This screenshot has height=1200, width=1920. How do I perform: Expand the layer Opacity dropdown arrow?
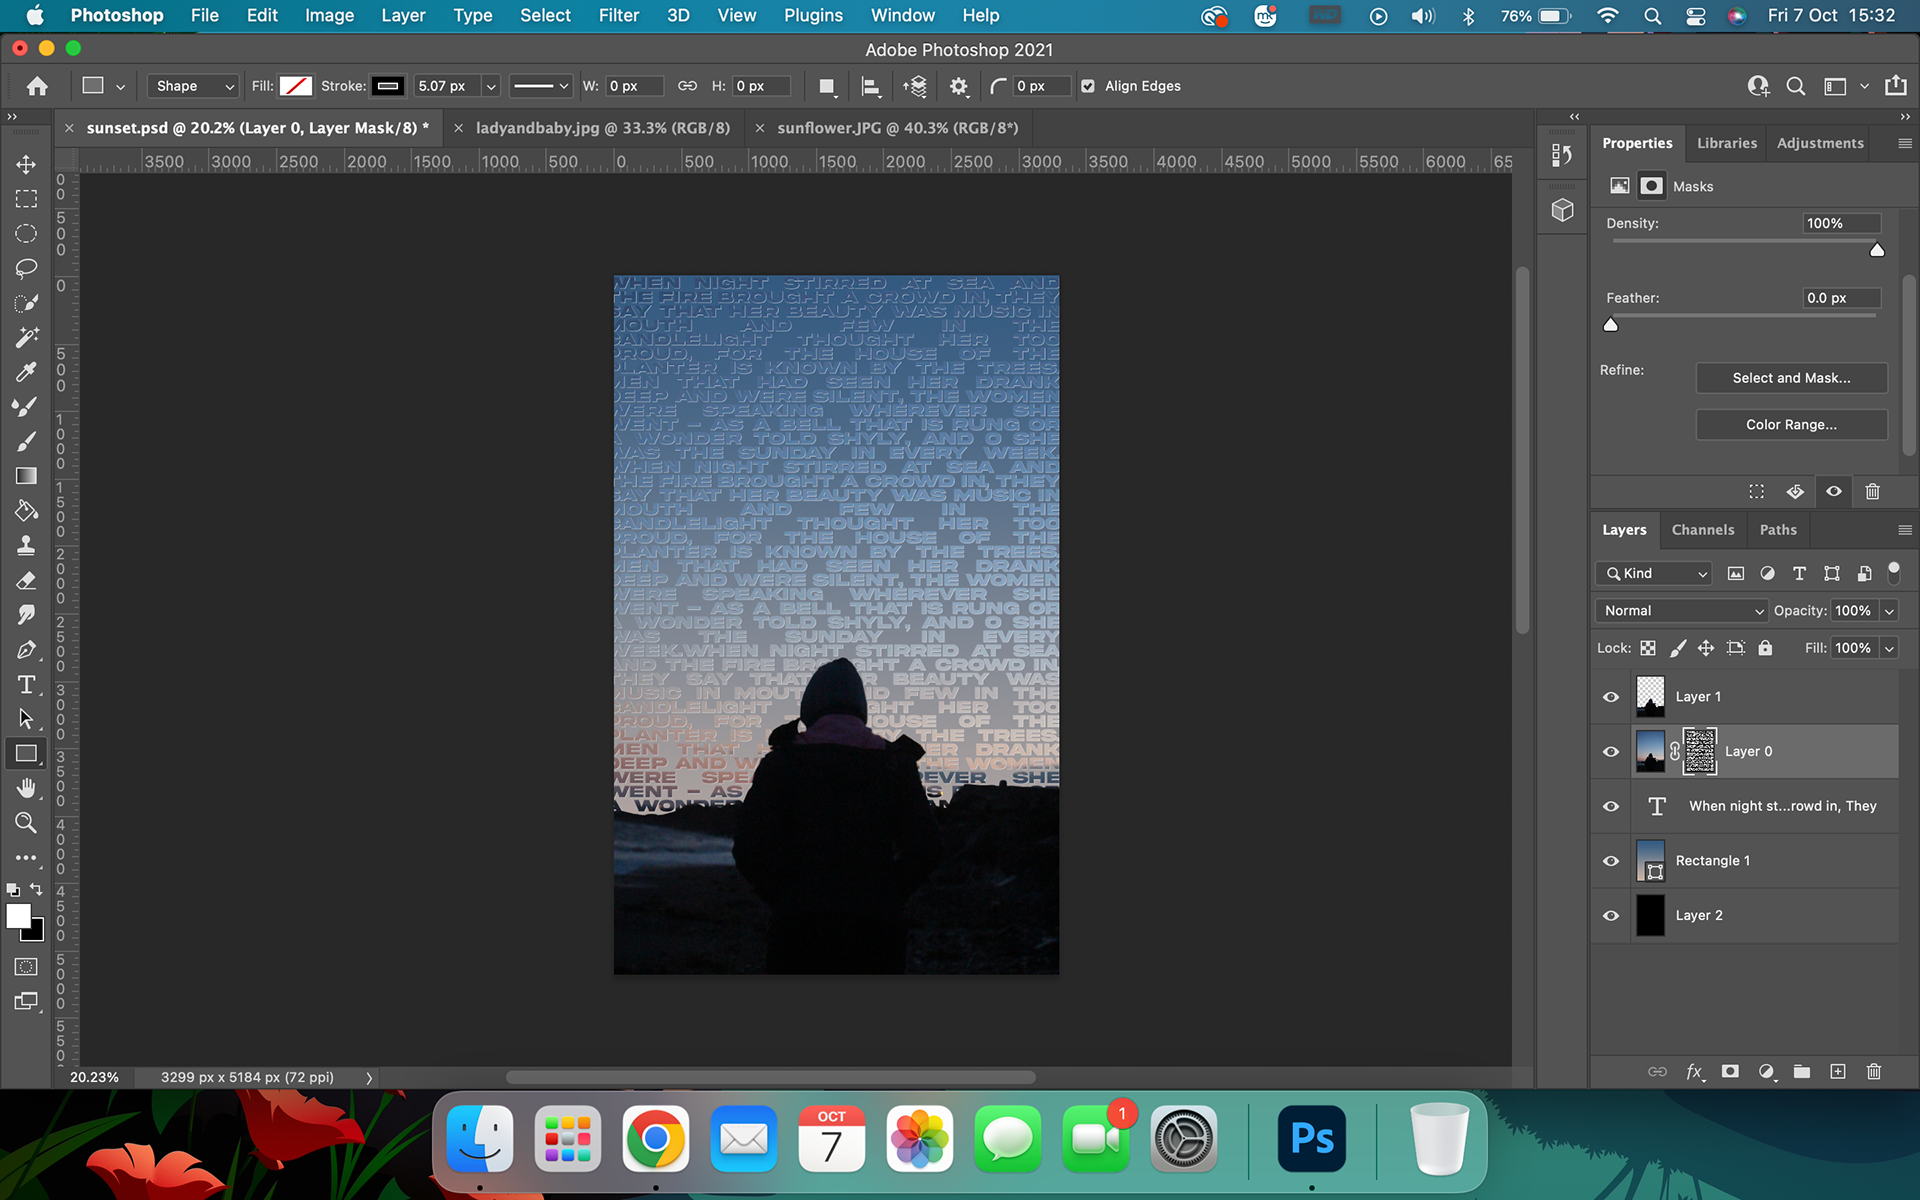1889,611
